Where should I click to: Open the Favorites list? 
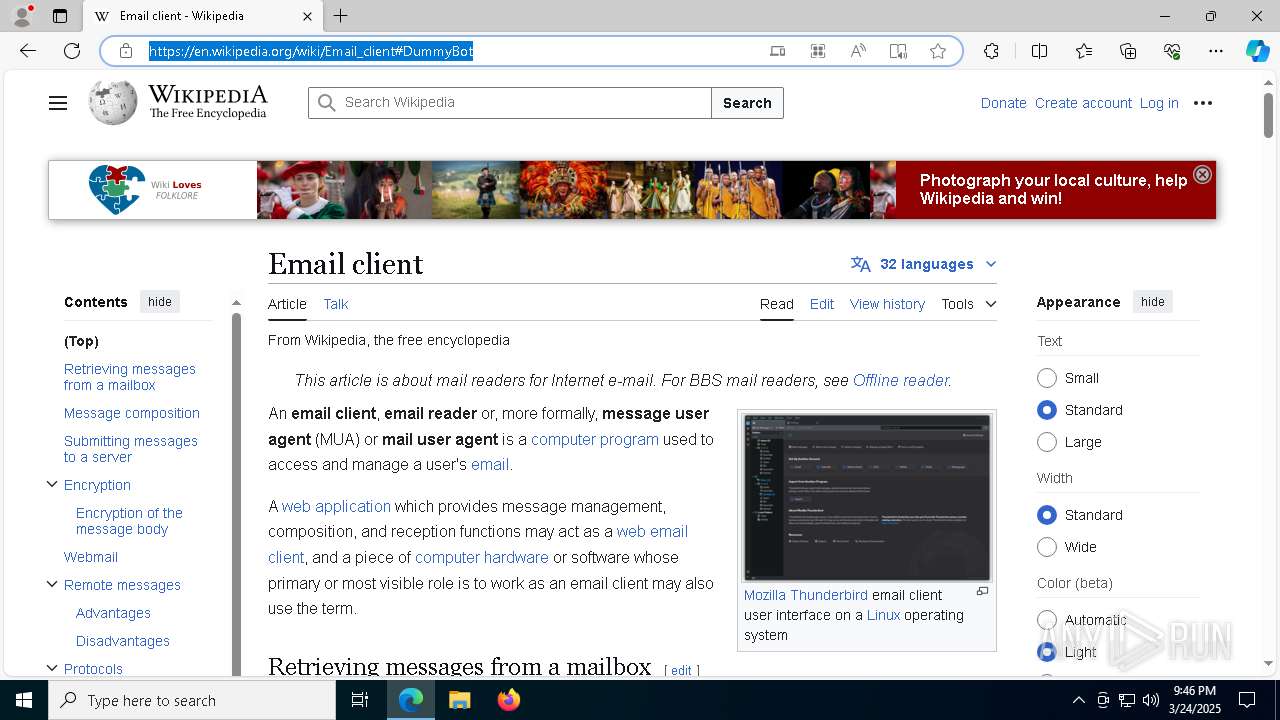[x=1084, y=51]
